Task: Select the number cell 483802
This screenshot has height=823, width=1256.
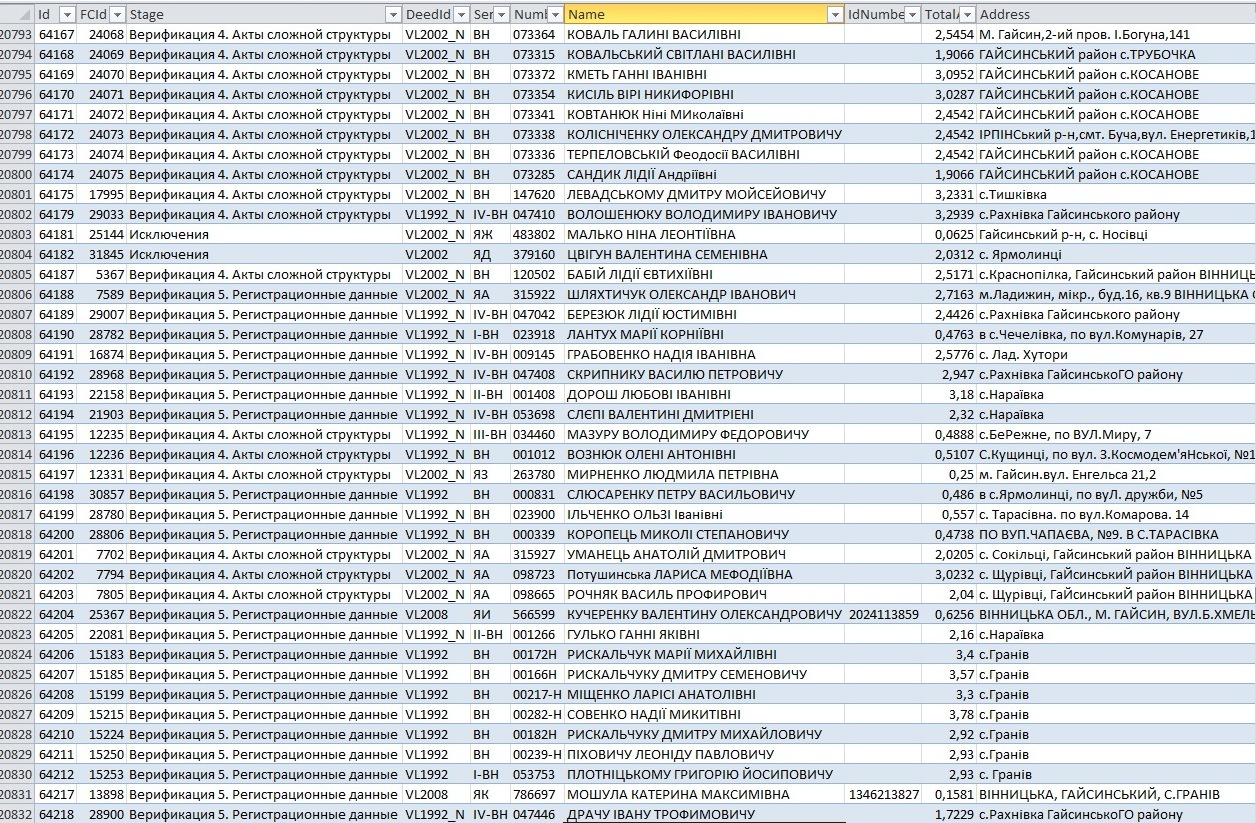Action: click(x=538, y=235)
